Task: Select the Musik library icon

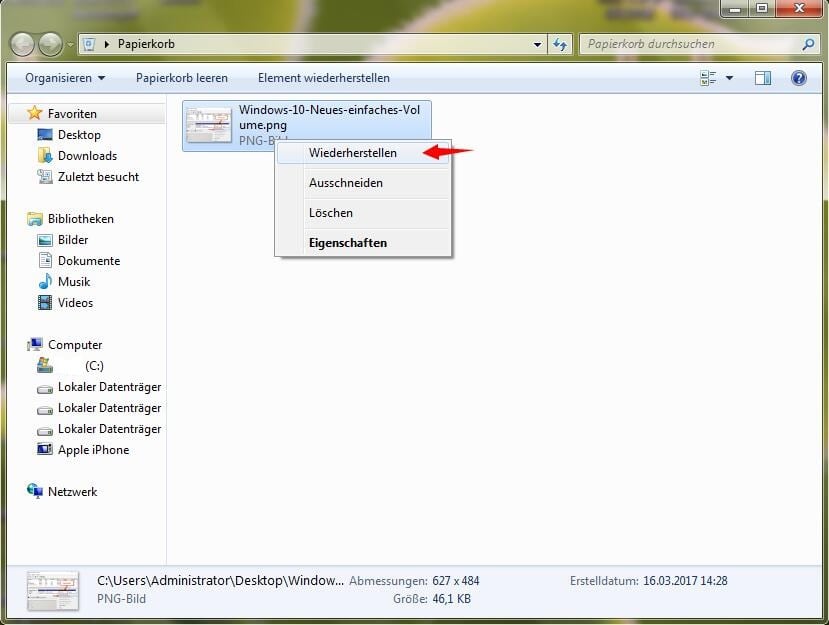Action: 45,282
